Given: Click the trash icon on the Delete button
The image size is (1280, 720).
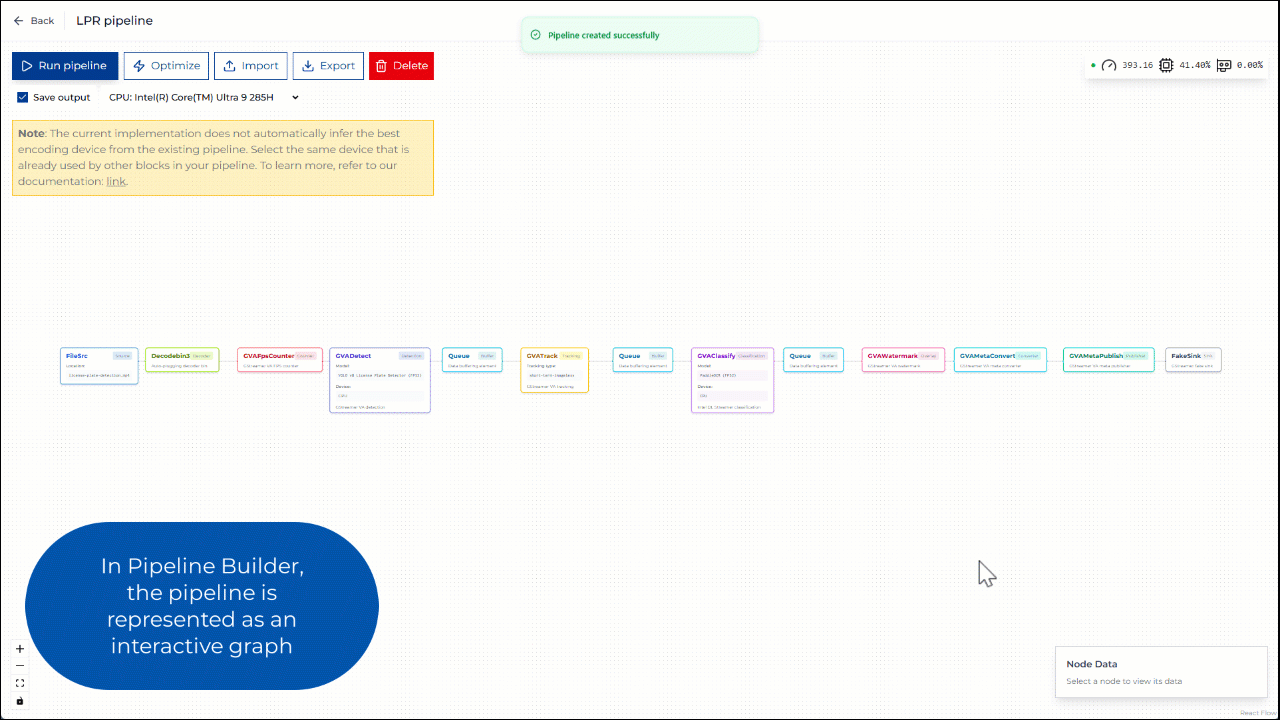Looking at the screenshot, I should pos(383,65).
